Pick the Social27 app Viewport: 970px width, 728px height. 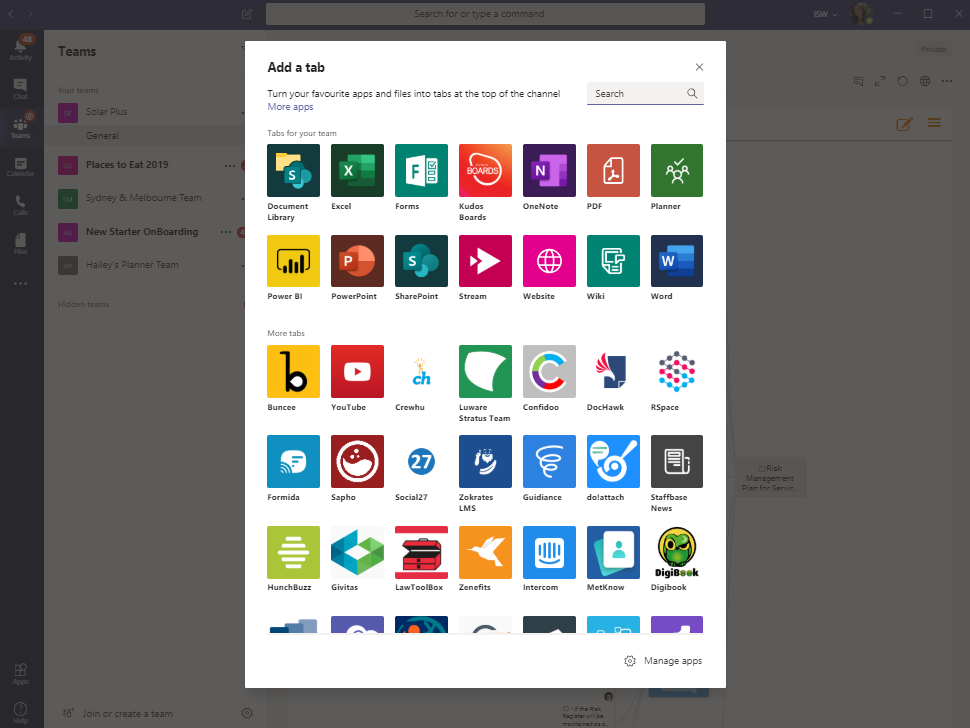point(421,461)
